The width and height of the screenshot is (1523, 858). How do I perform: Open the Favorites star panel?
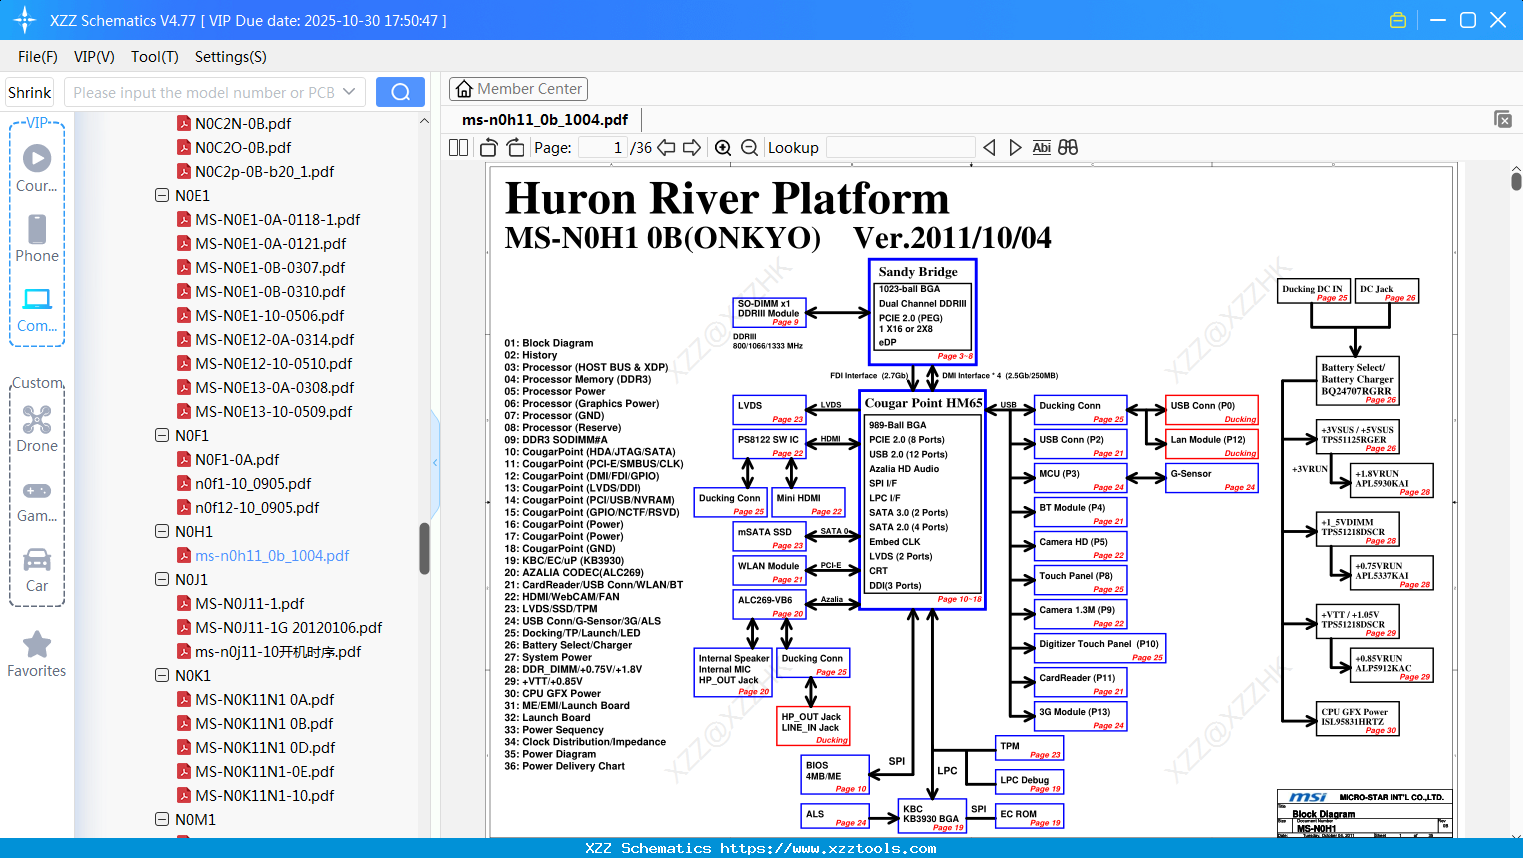point(37,654)
